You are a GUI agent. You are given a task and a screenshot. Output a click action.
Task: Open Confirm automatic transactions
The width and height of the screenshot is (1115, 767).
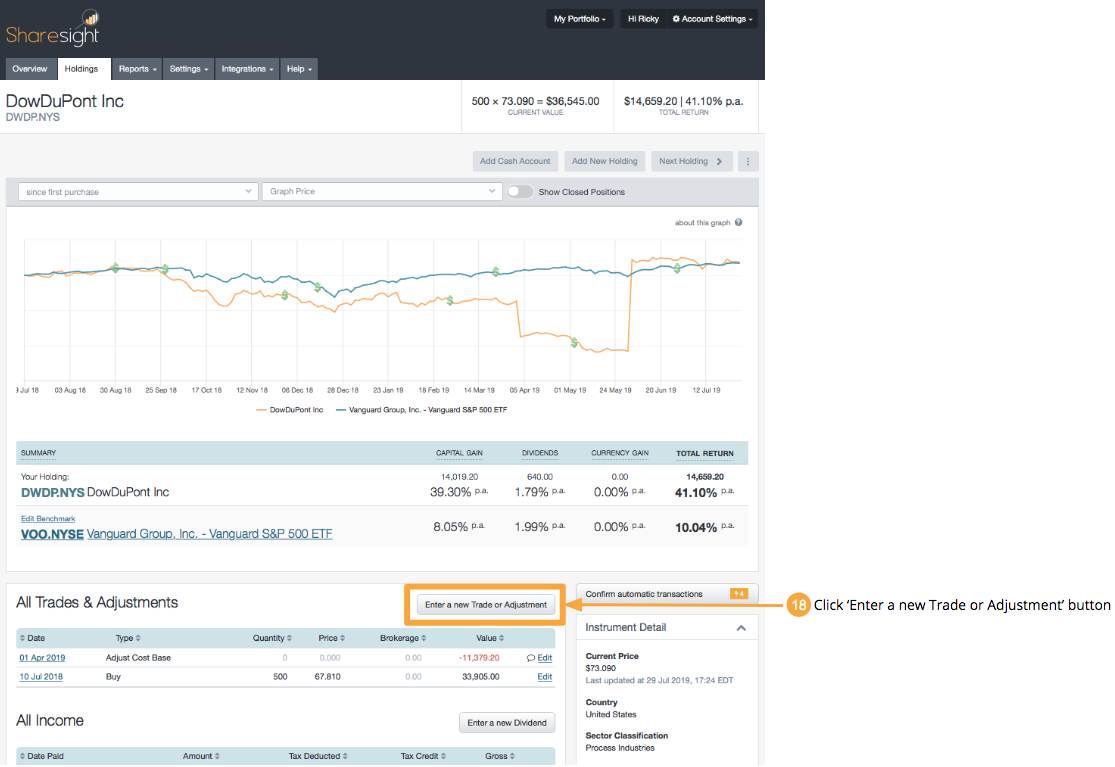(x=666, y=594)
